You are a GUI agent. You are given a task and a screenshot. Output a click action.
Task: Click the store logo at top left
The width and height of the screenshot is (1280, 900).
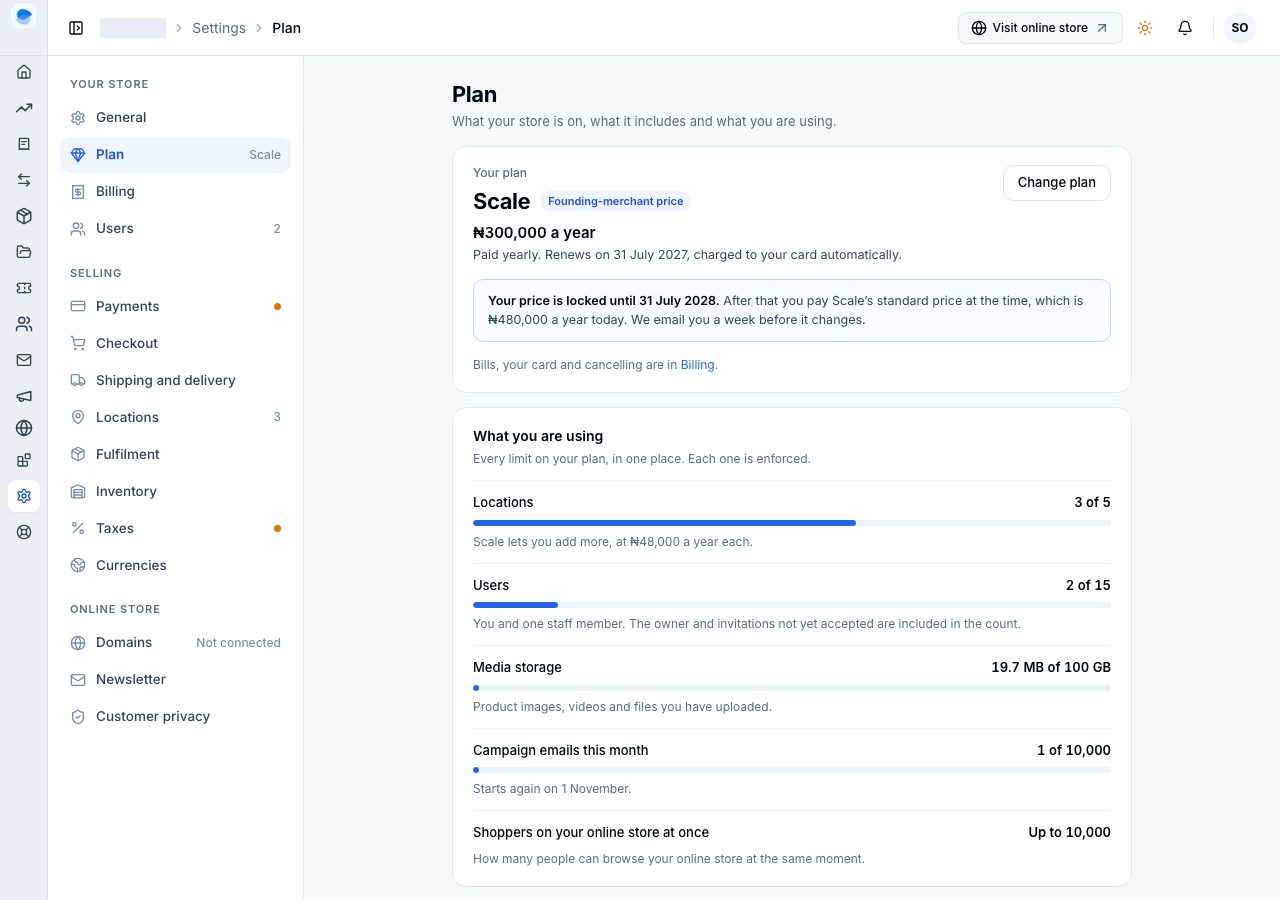pyautogui.click(x=24, y=16)
